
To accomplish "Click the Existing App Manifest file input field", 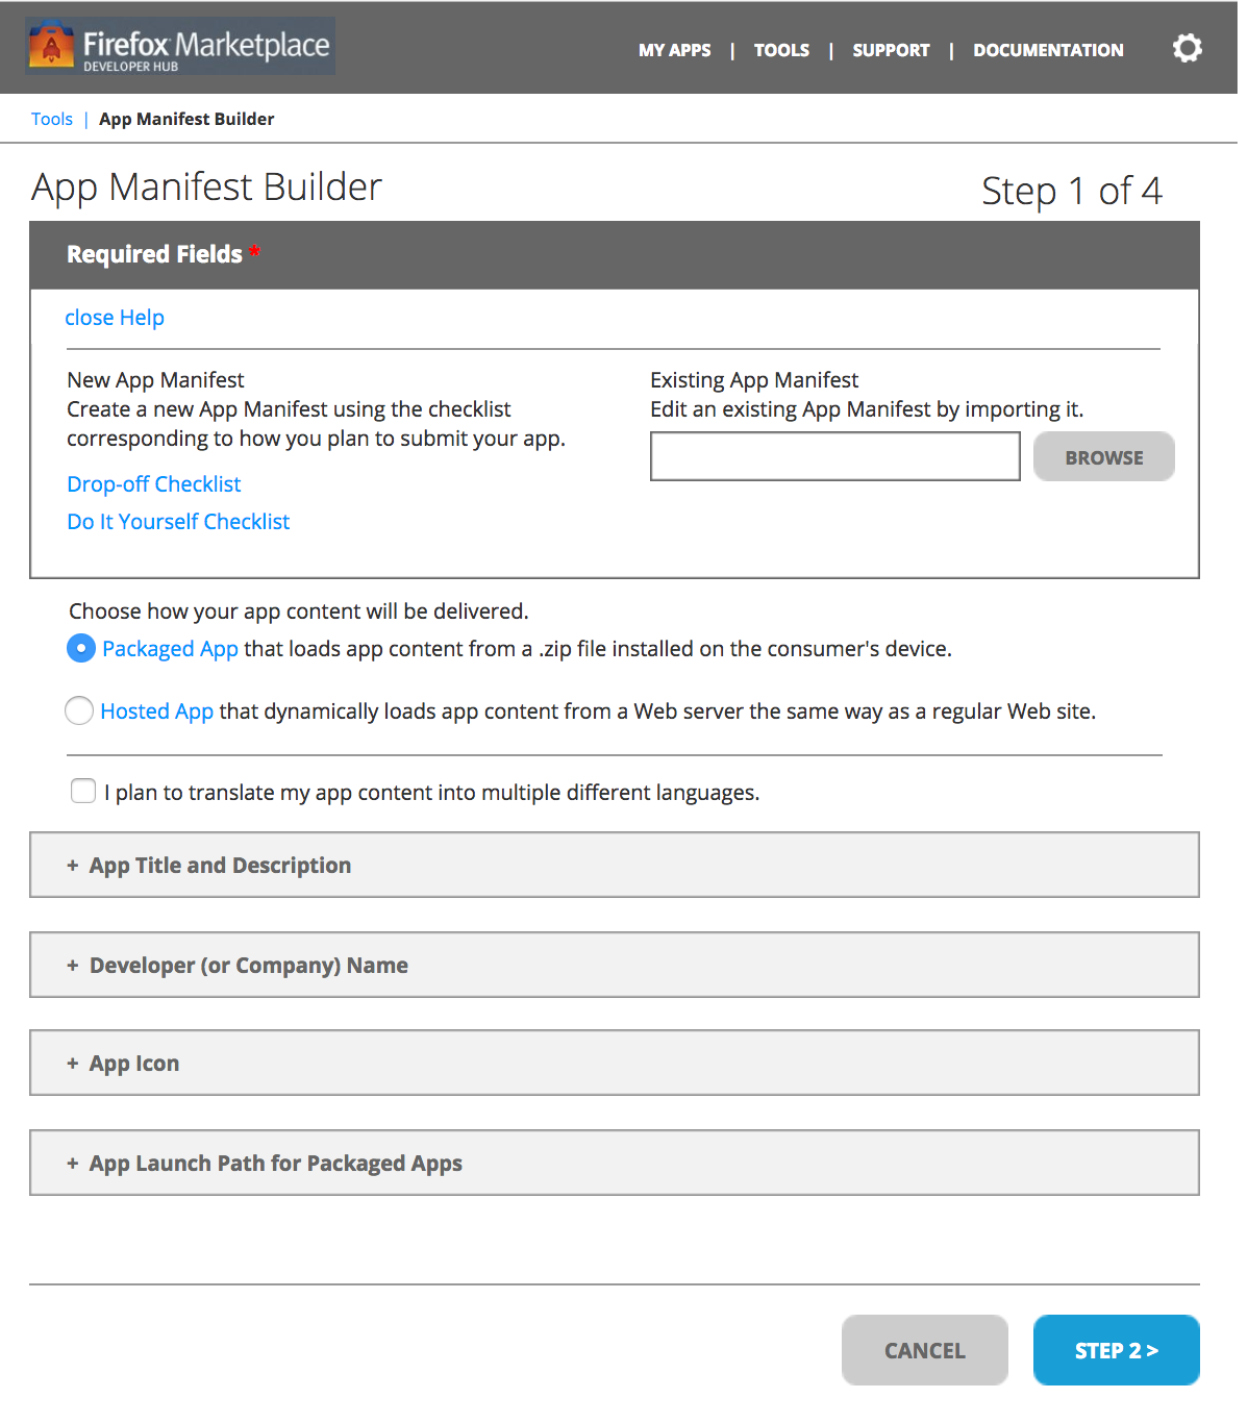I will coord(834,456).
